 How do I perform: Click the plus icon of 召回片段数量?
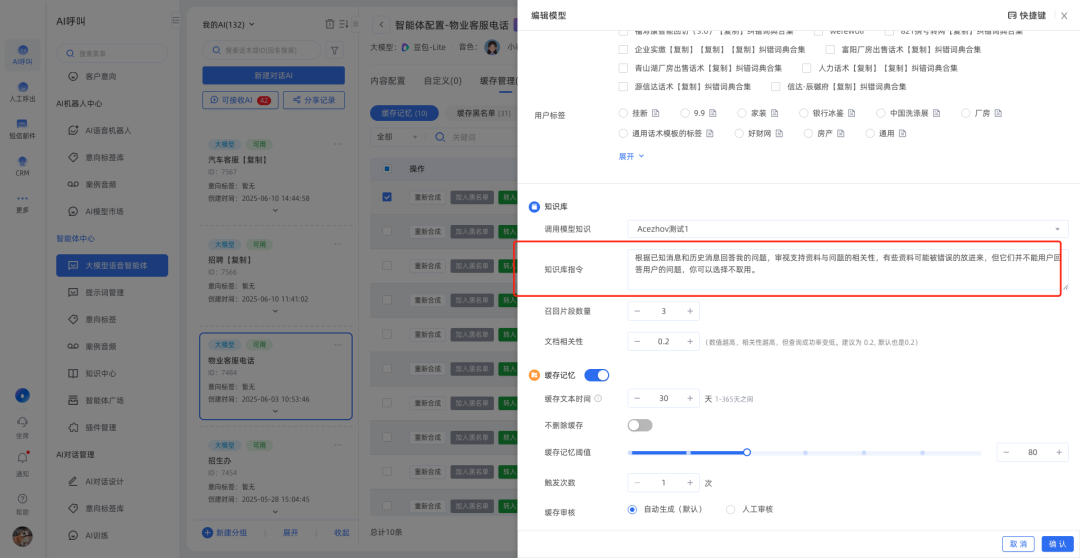coord(690,311)
